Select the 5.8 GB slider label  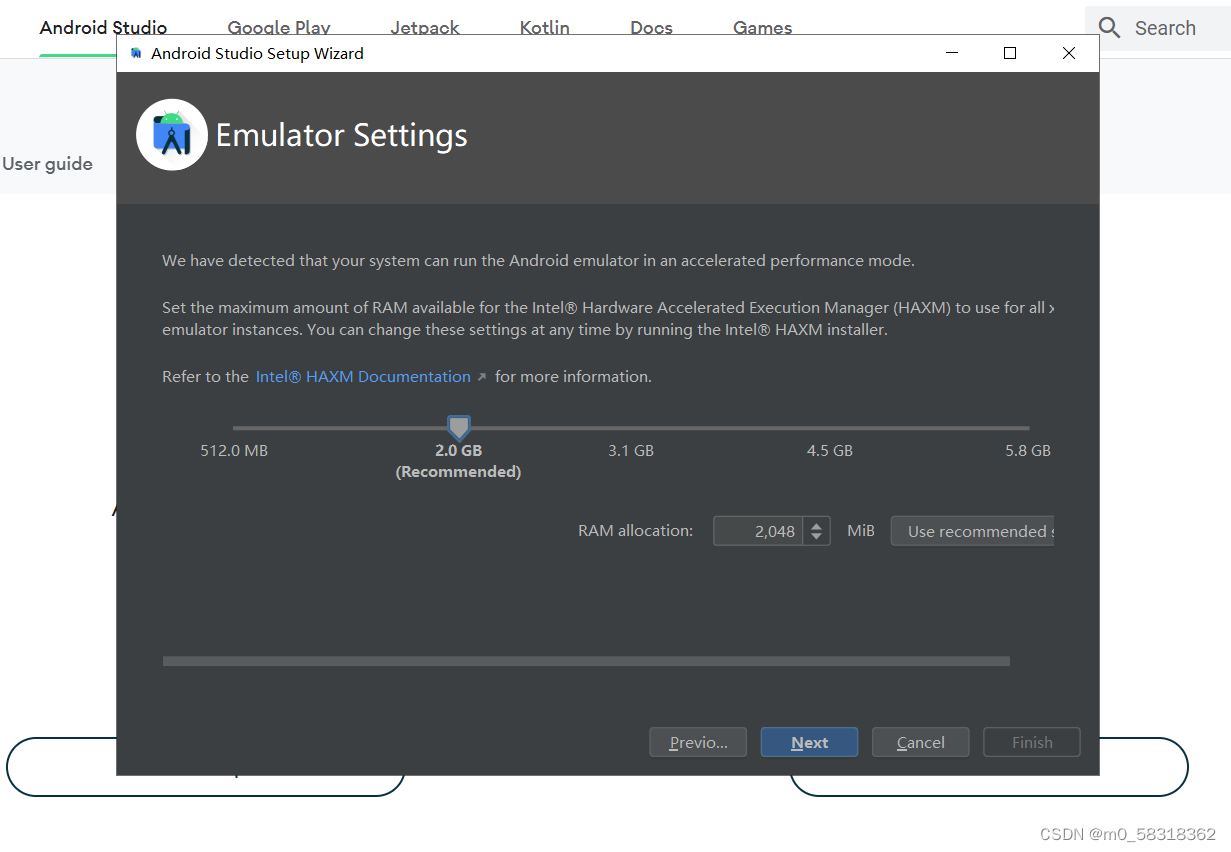coord(1028,451)
